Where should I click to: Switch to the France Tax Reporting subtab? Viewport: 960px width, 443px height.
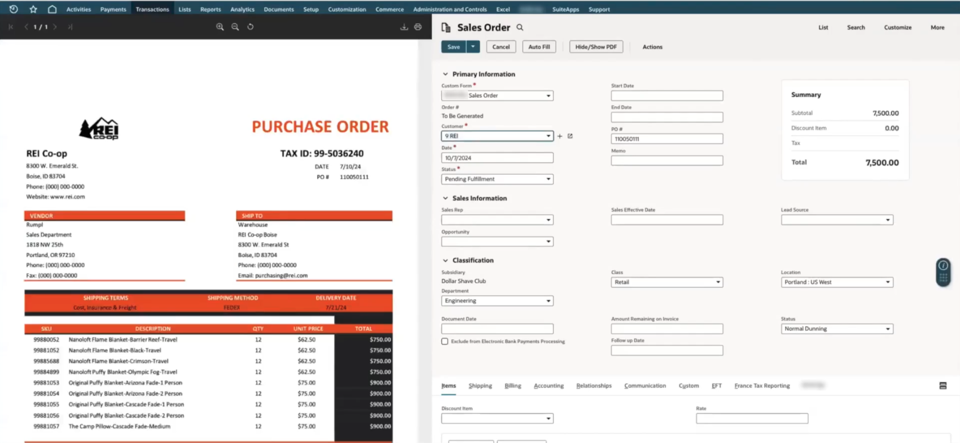pyautogui.click(x=762, y=385)
